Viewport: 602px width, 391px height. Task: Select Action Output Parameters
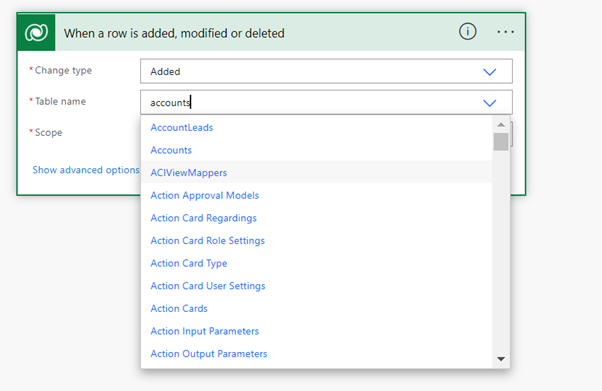[x=316, y=354]
